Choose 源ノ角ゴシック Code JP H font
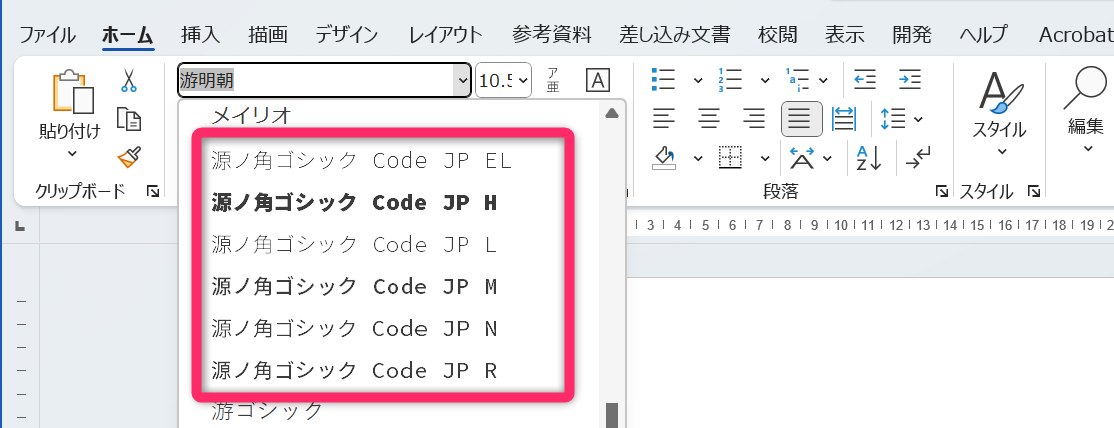 pos(355,203)
